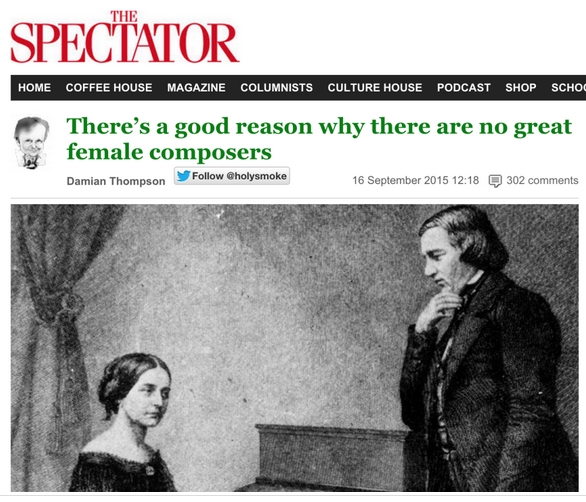Open Damian Thompson author page

coord(116,181)
